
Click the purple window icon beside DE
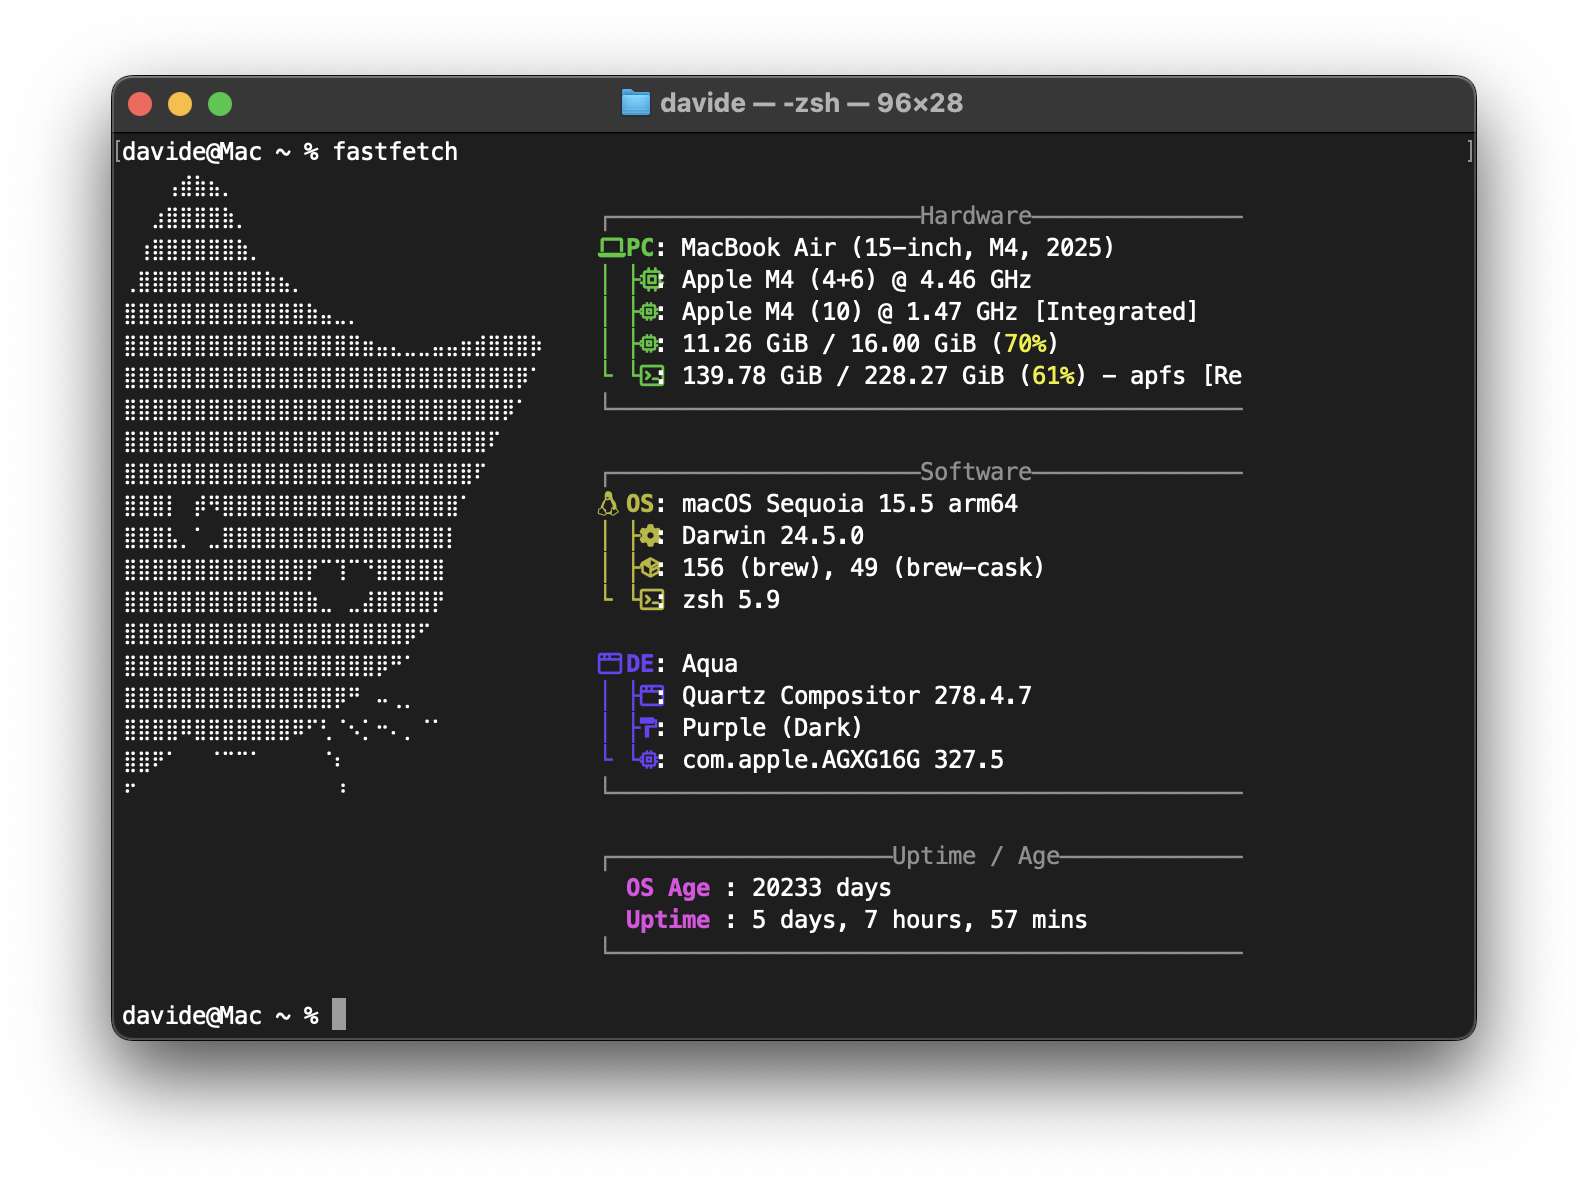[610, 663]
